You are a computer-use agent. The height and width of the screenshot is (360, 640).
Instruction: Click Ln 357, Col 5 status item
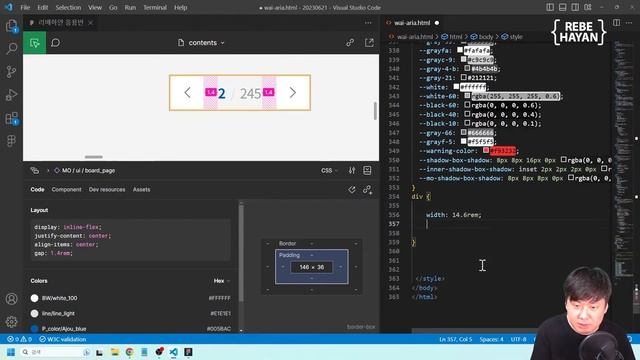[x=456, y=339]
